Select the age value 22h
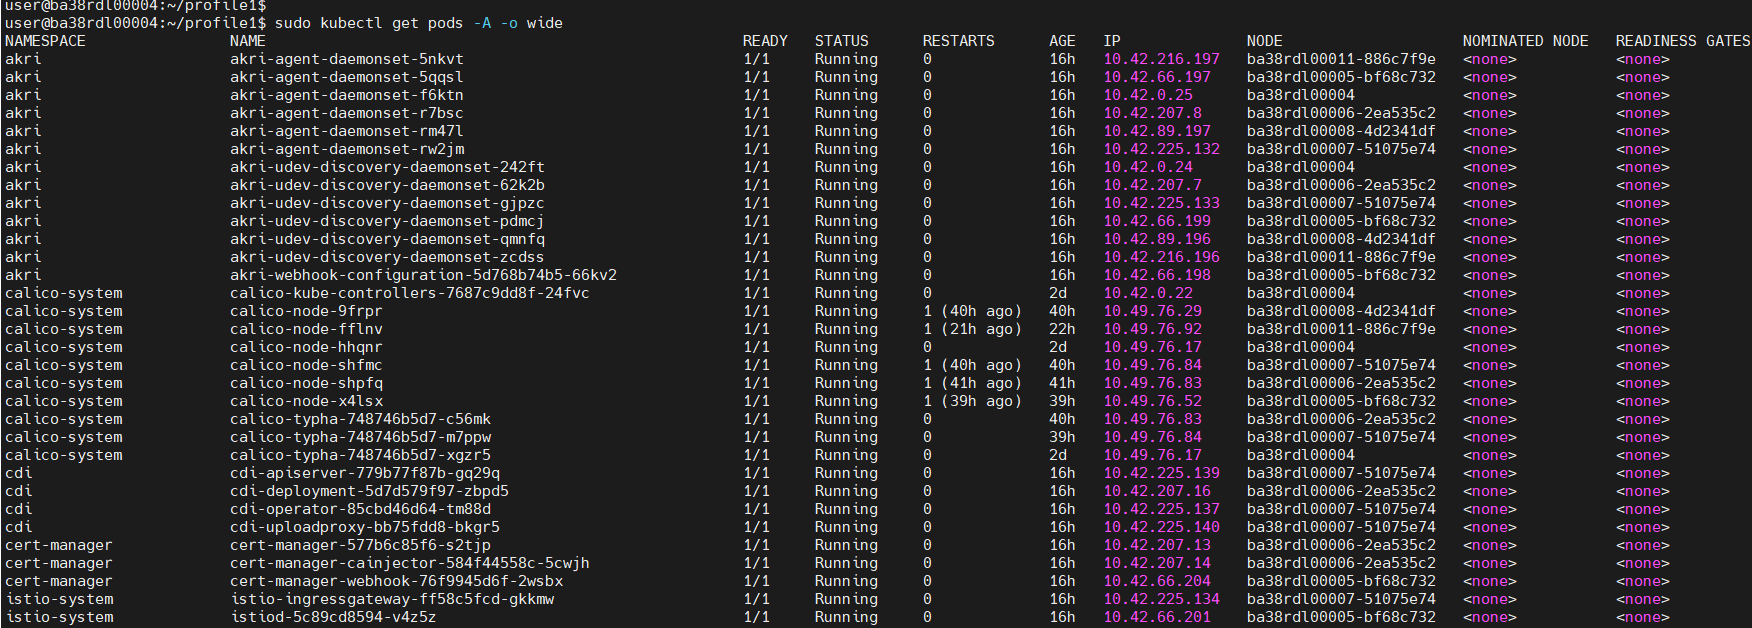The height and width of the screenshot is (628, 1752). click(x=1062, y=329)
